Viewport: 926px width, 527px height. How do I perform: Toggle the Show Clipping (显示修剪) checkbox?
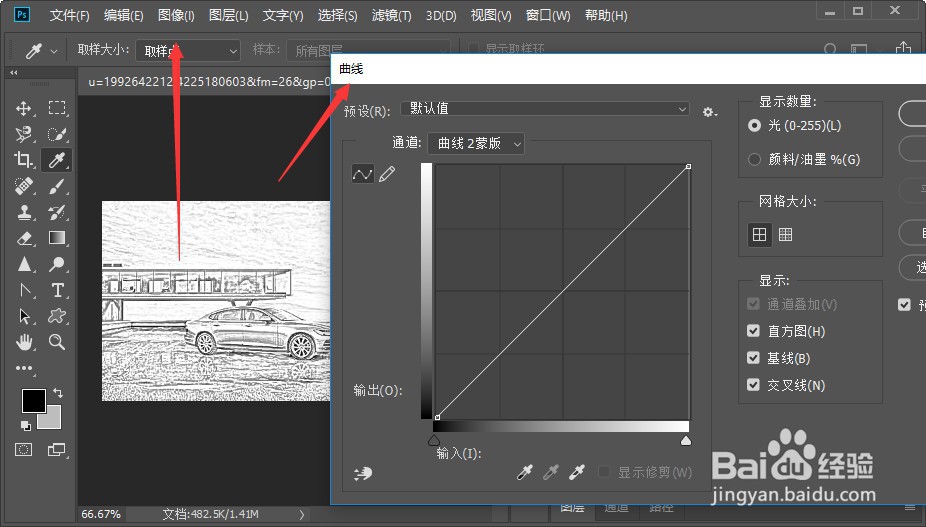[x=604, y=472]
